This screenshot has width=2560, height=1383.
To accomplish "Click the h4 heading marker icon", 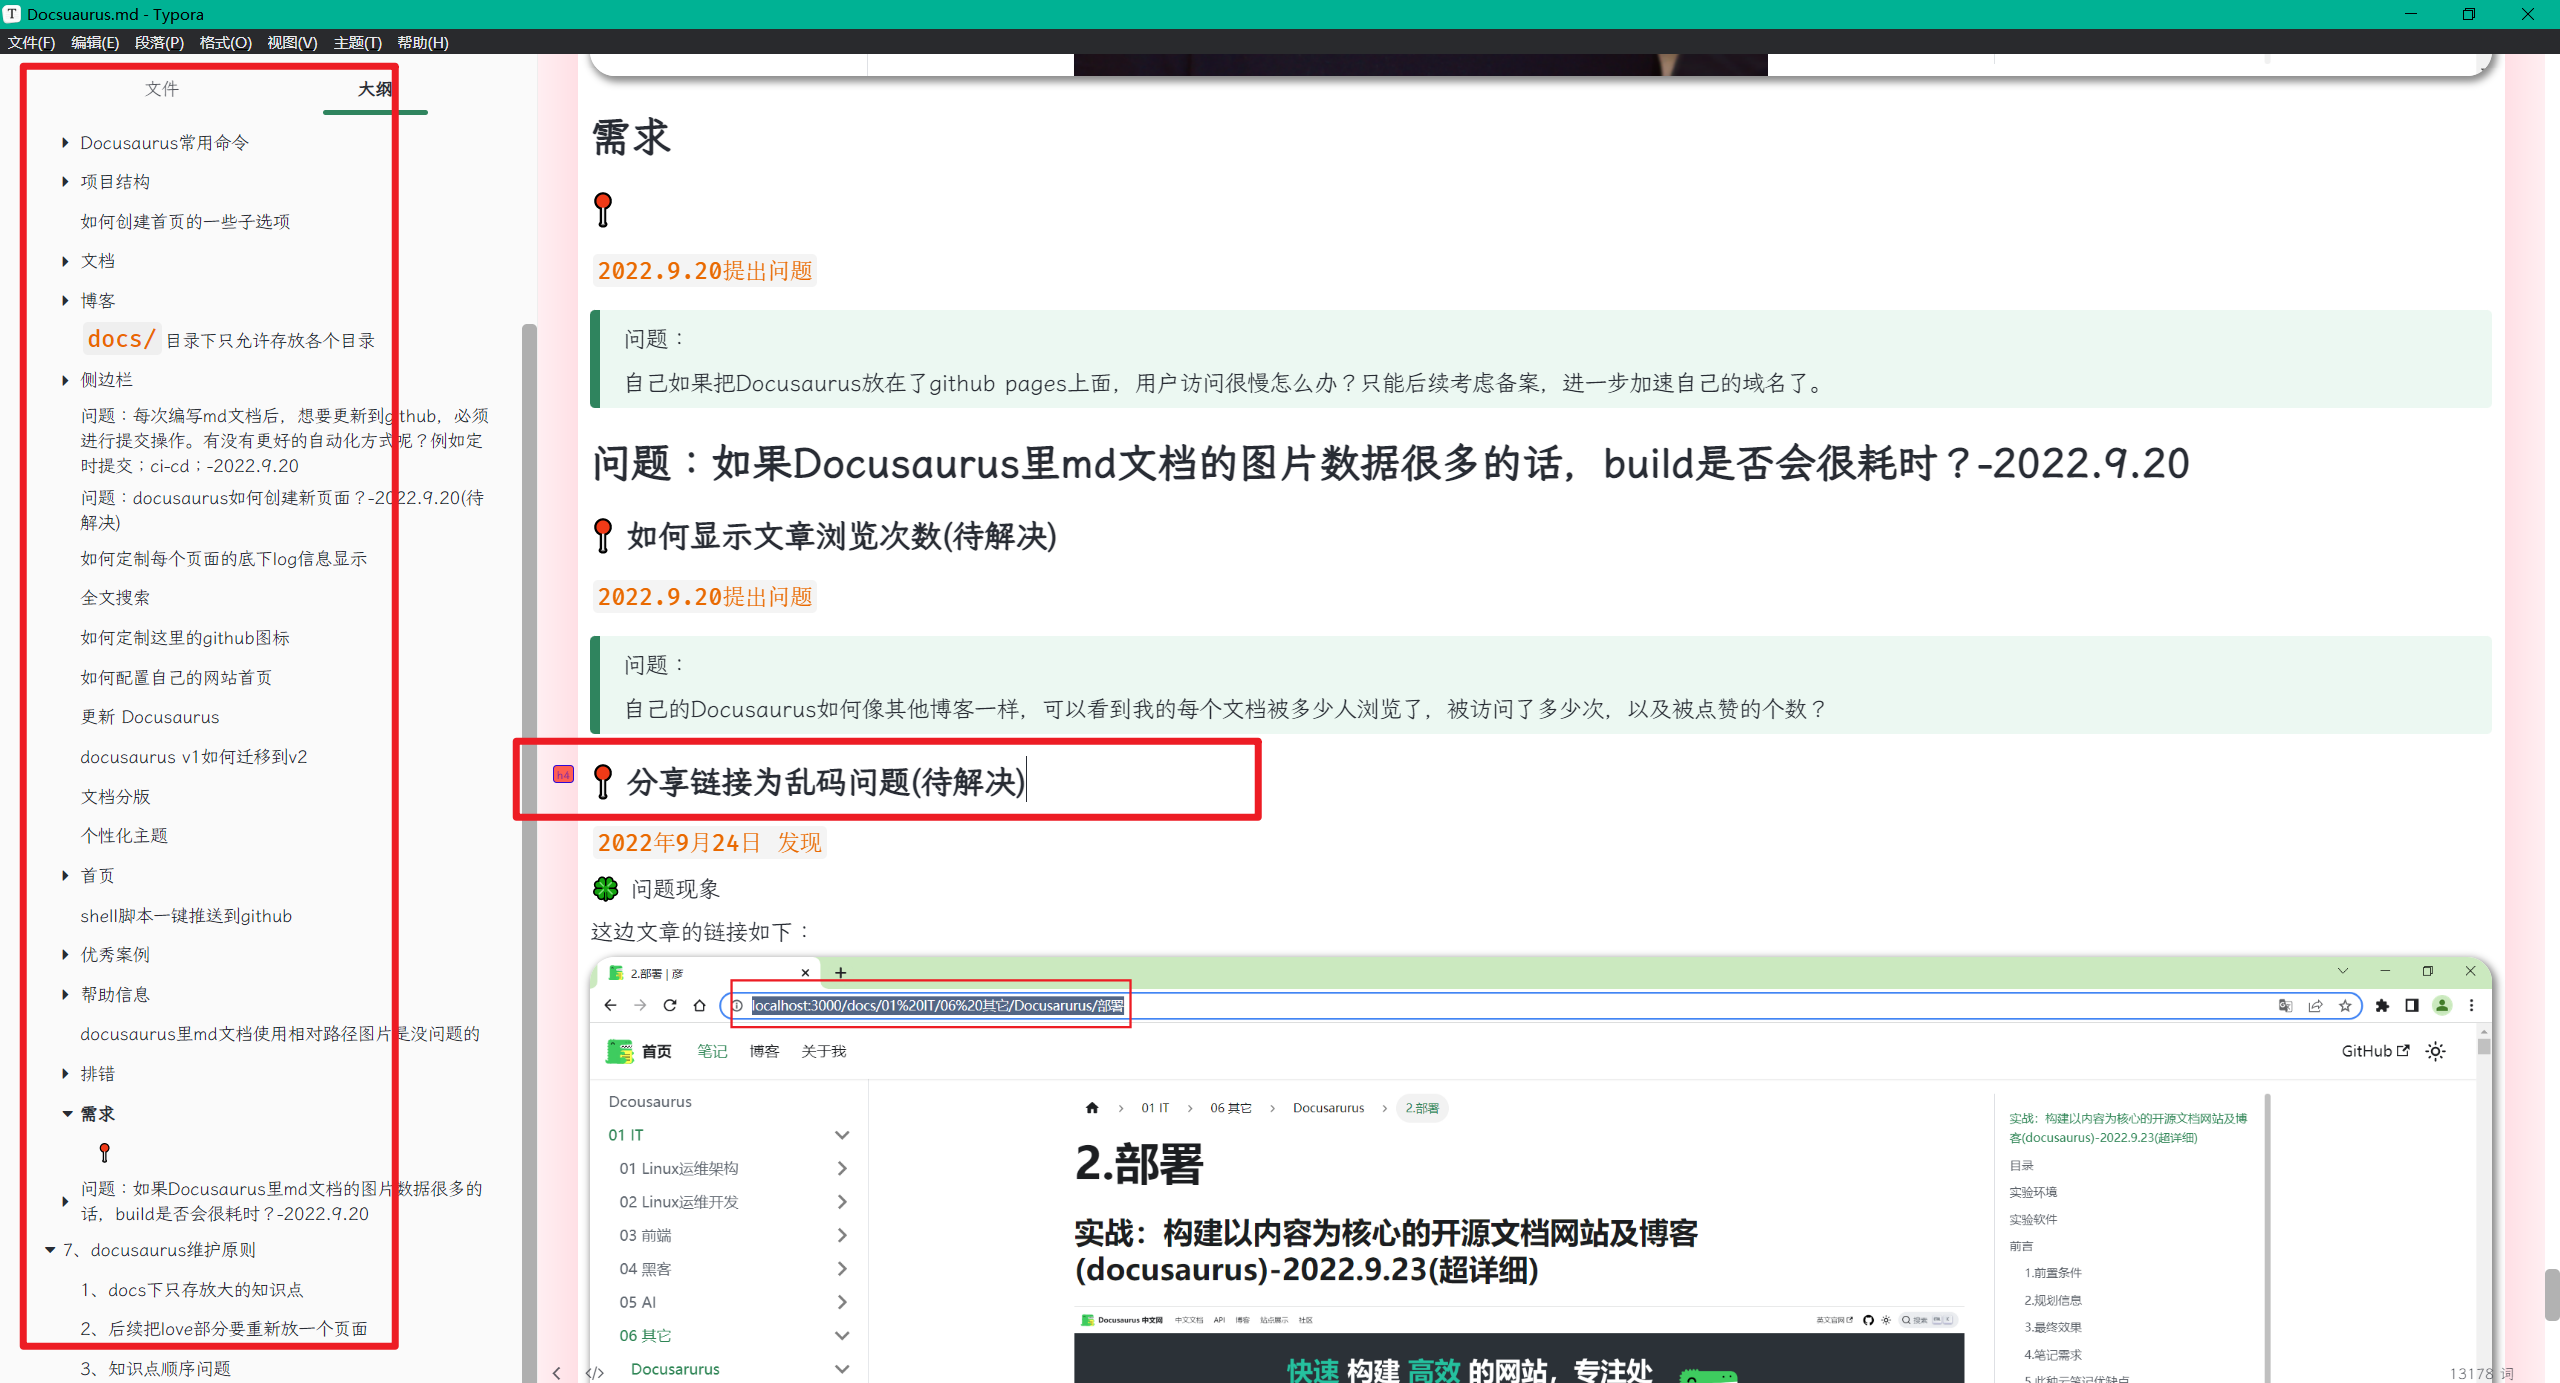I will click(x=563, y=774).
